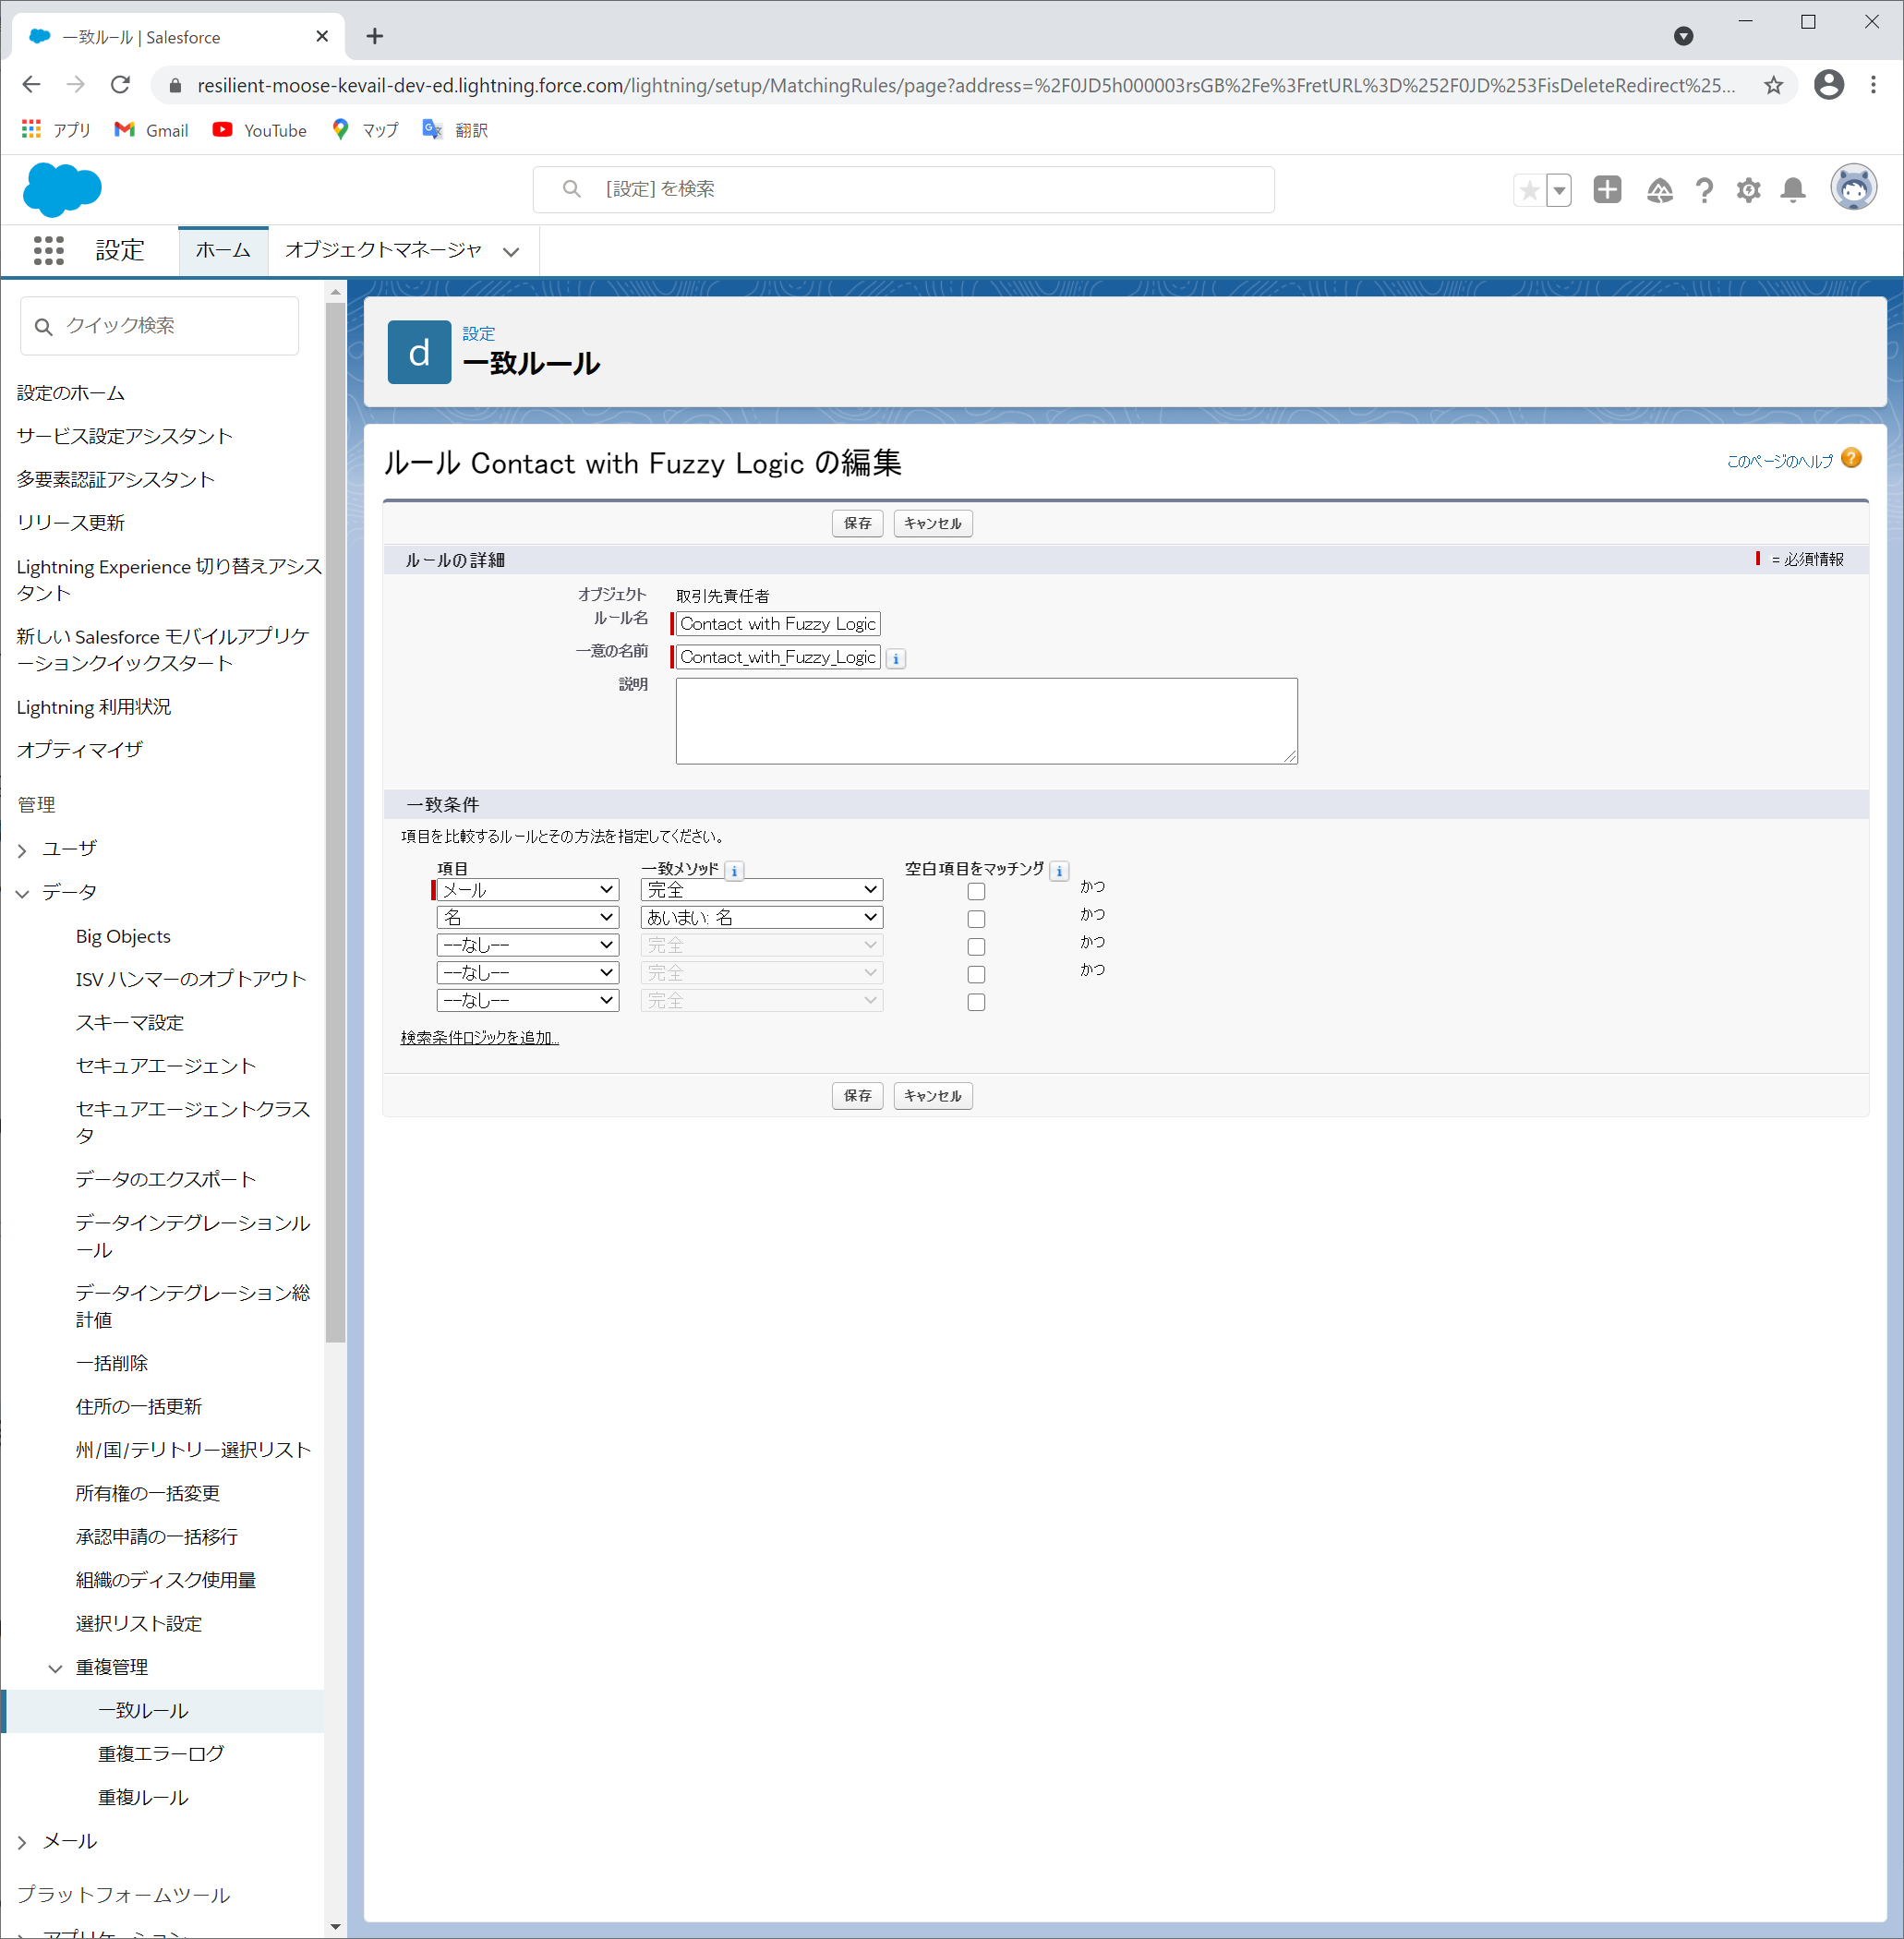Open the notifications bell
Image resolution: width=1904 pixels, height=1939 pixels.
(x=1792, y=190)
